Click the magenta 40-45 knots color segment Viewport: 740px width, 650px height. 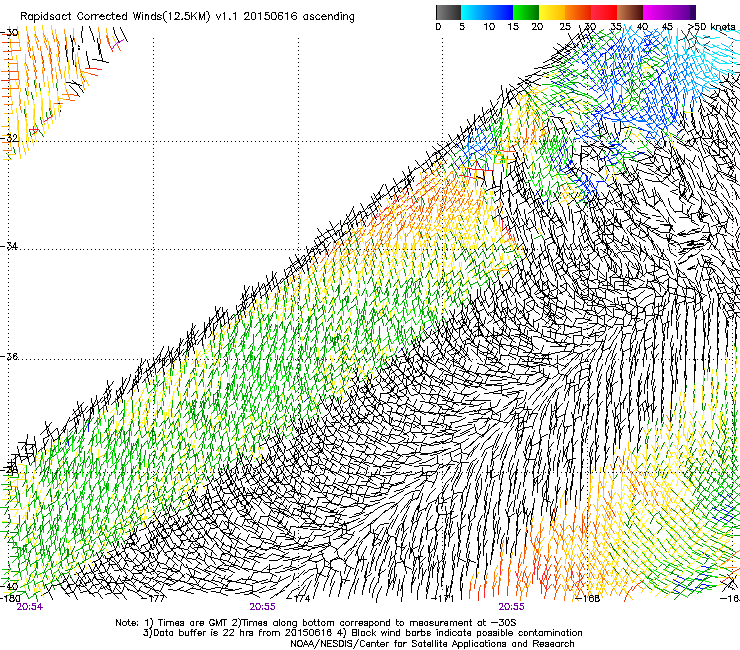(x=656, y=12)
